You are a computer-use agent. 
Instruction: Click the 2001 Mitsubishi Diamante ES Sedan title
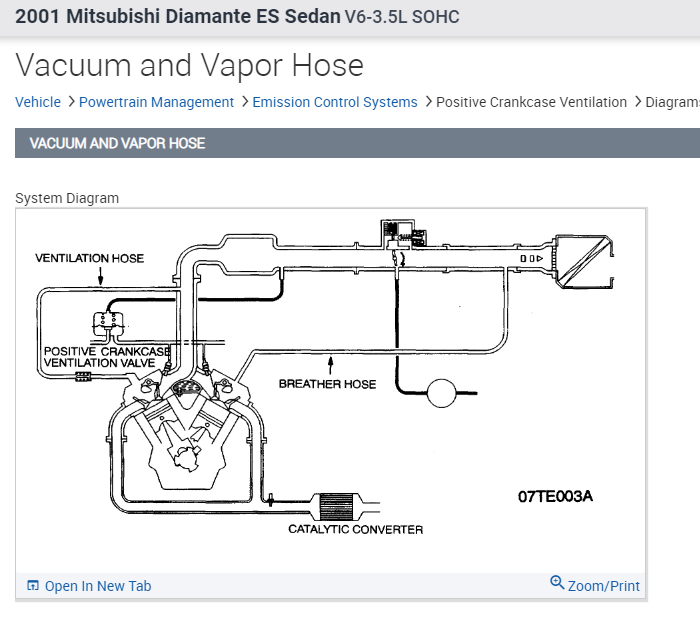coord(178,17)
